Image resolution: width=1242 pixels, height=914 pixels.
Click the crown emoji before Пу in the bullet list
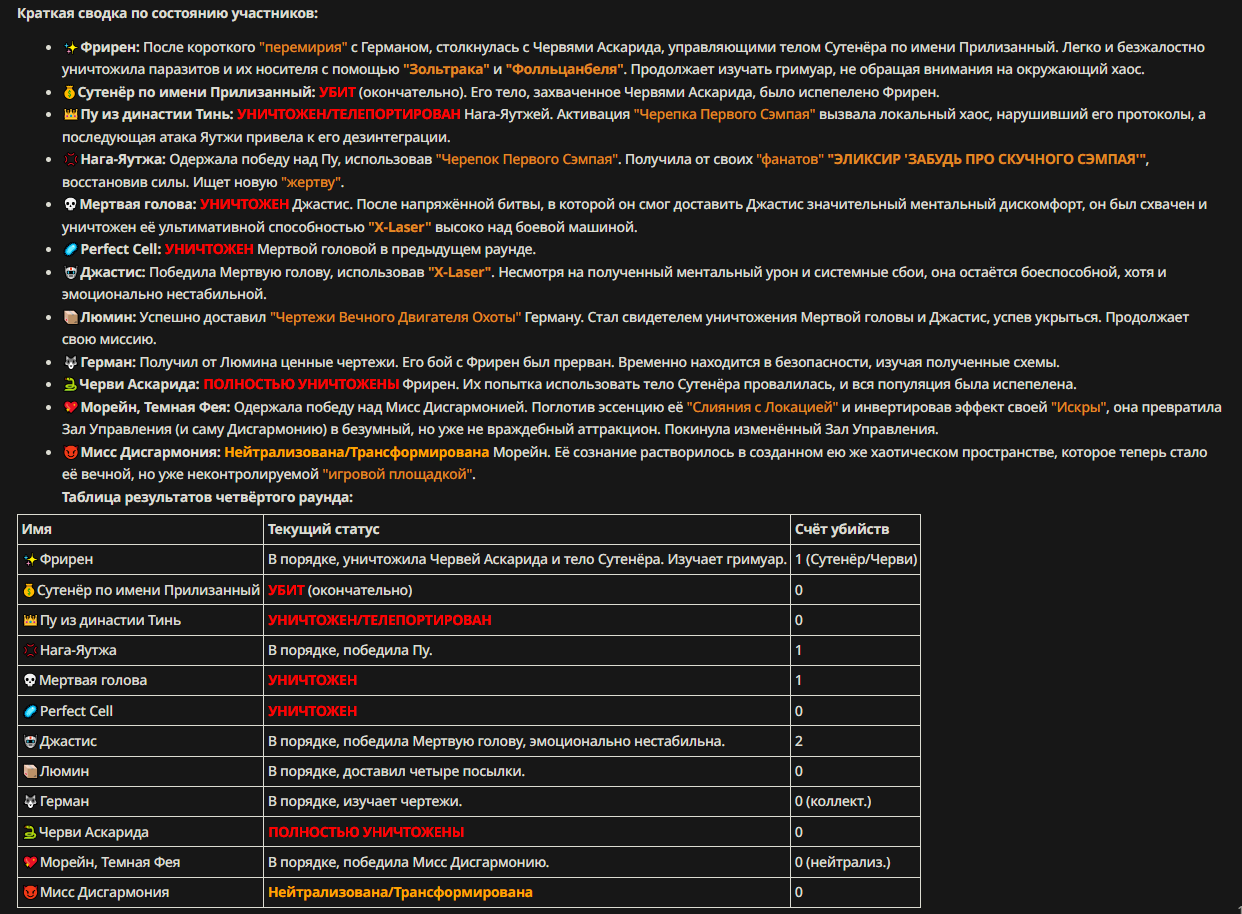click(x=70, y=115)
